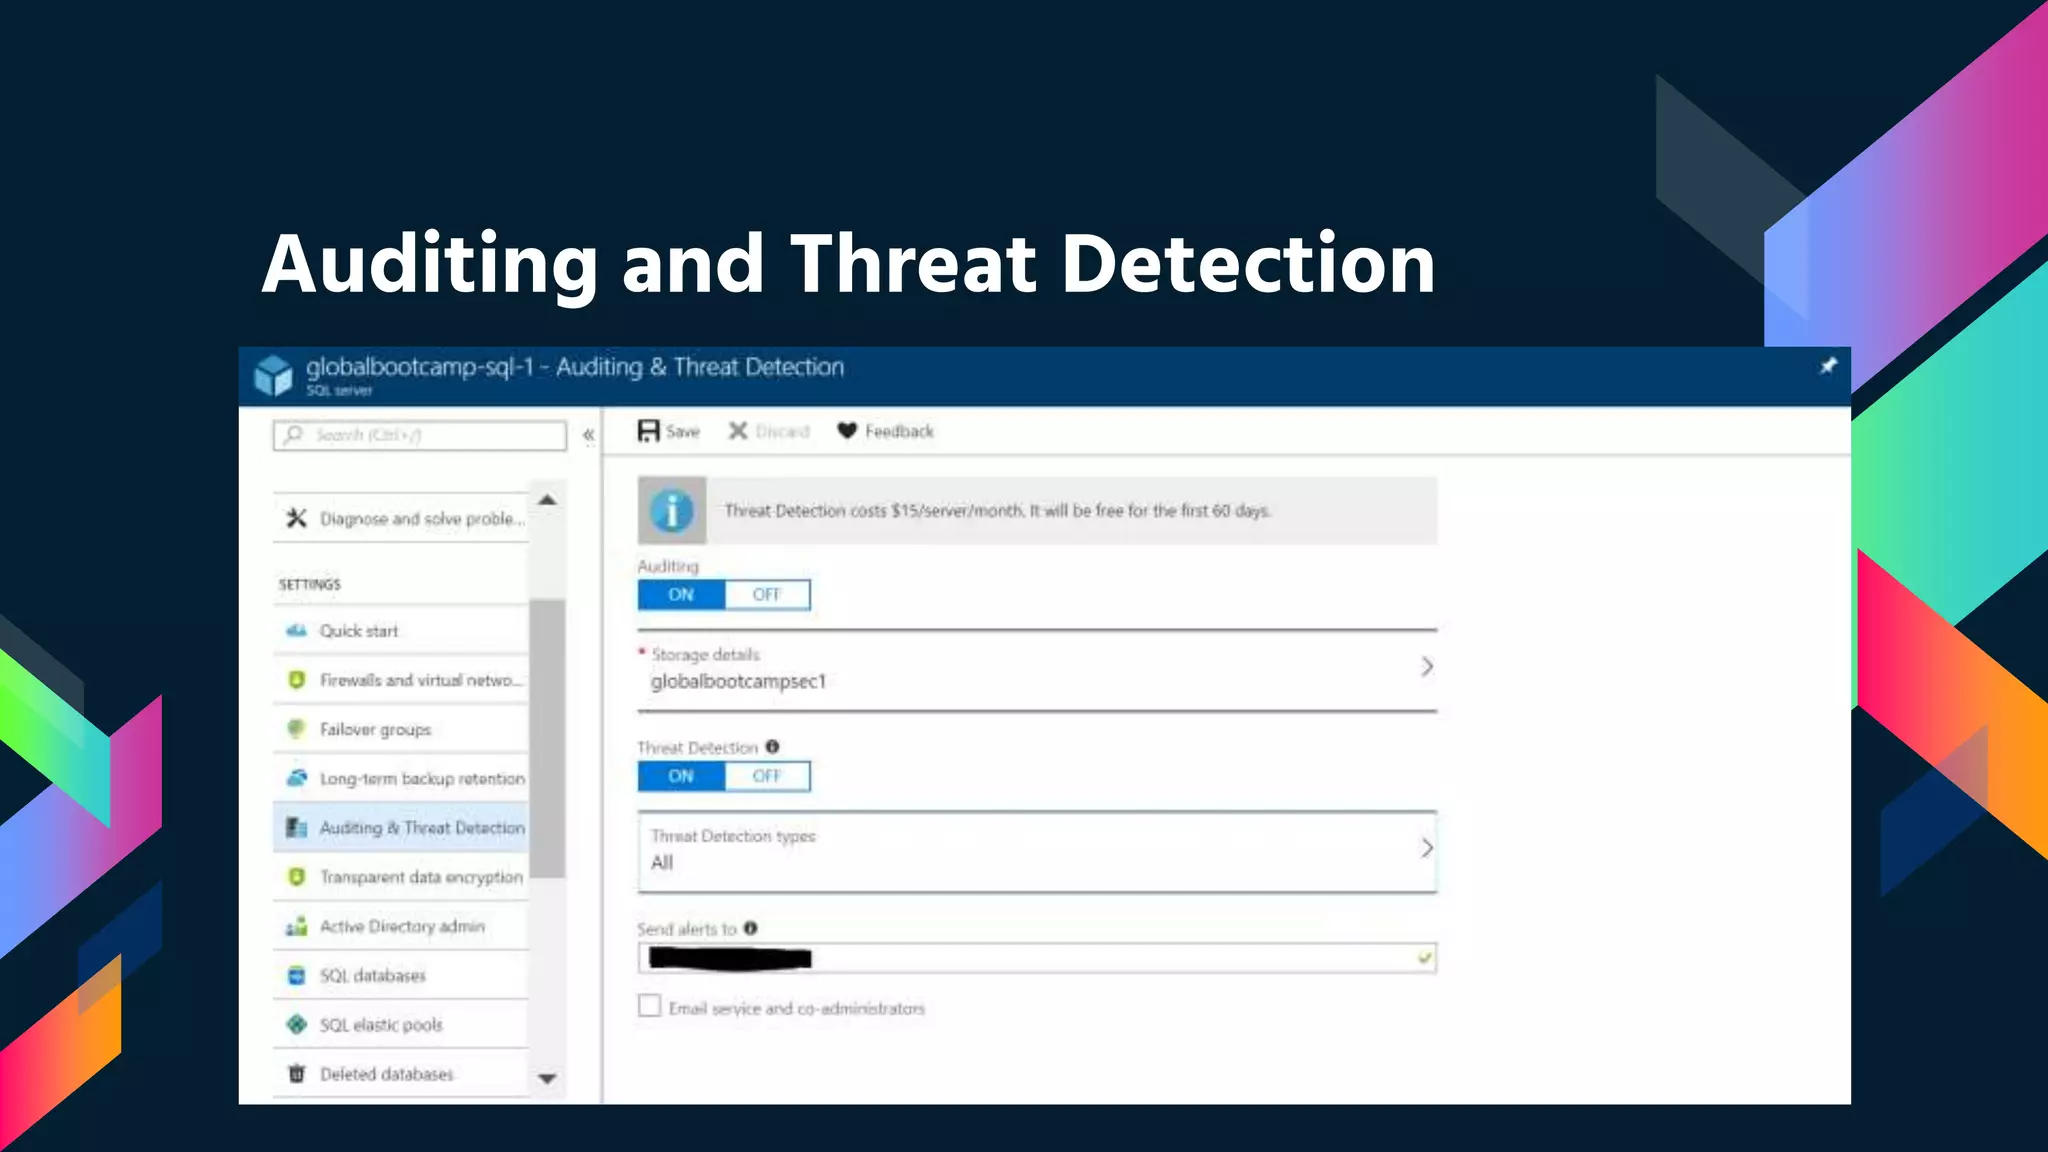Click the Threat Detection costs banner text
Viewport: 2048px width, 1152px height.
pos(997,511)
